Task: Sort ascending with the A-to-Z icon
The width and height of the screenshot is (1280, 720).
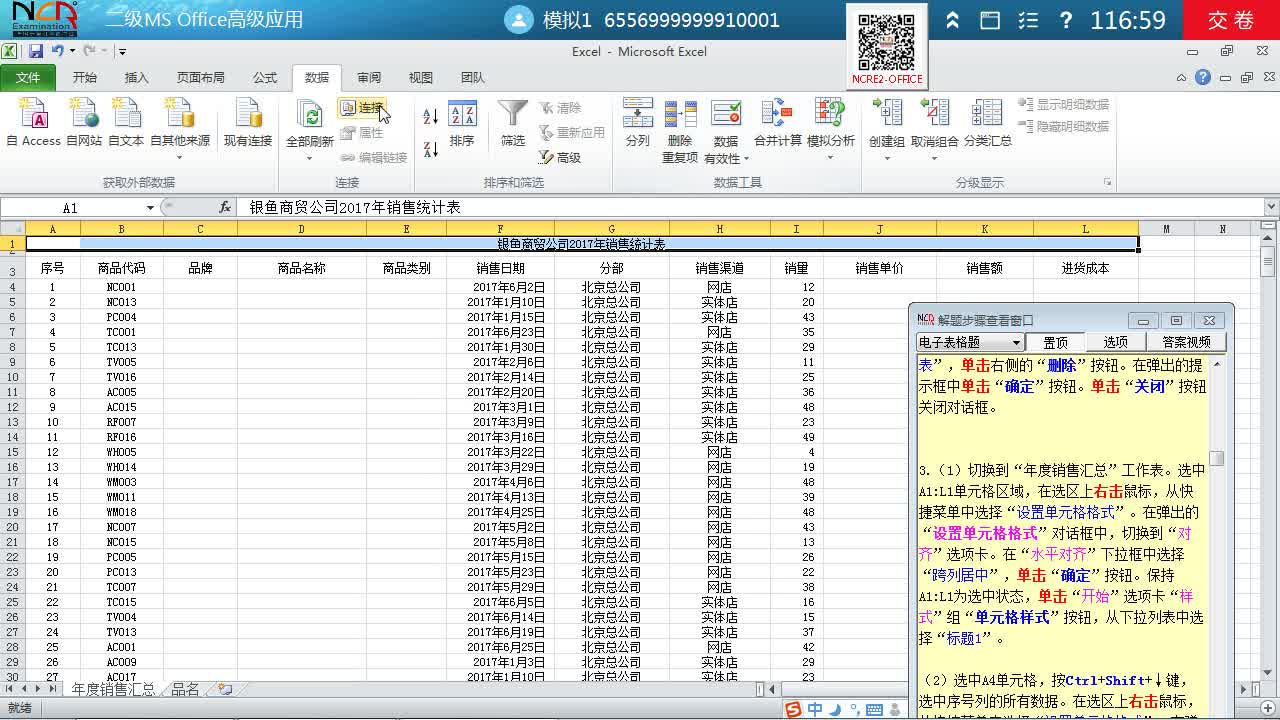Action: pyautogui.click(x=431, y=117)
